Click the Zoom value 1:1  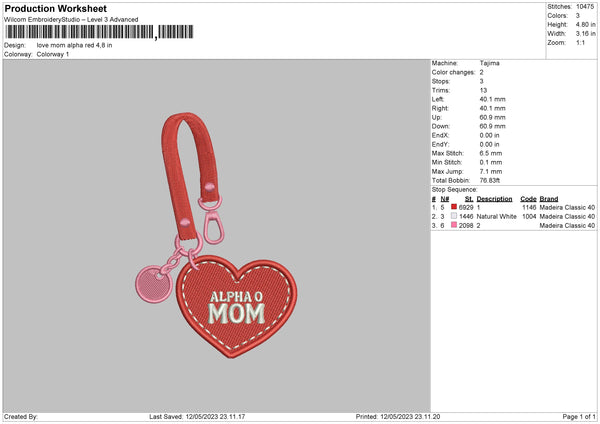580,43
